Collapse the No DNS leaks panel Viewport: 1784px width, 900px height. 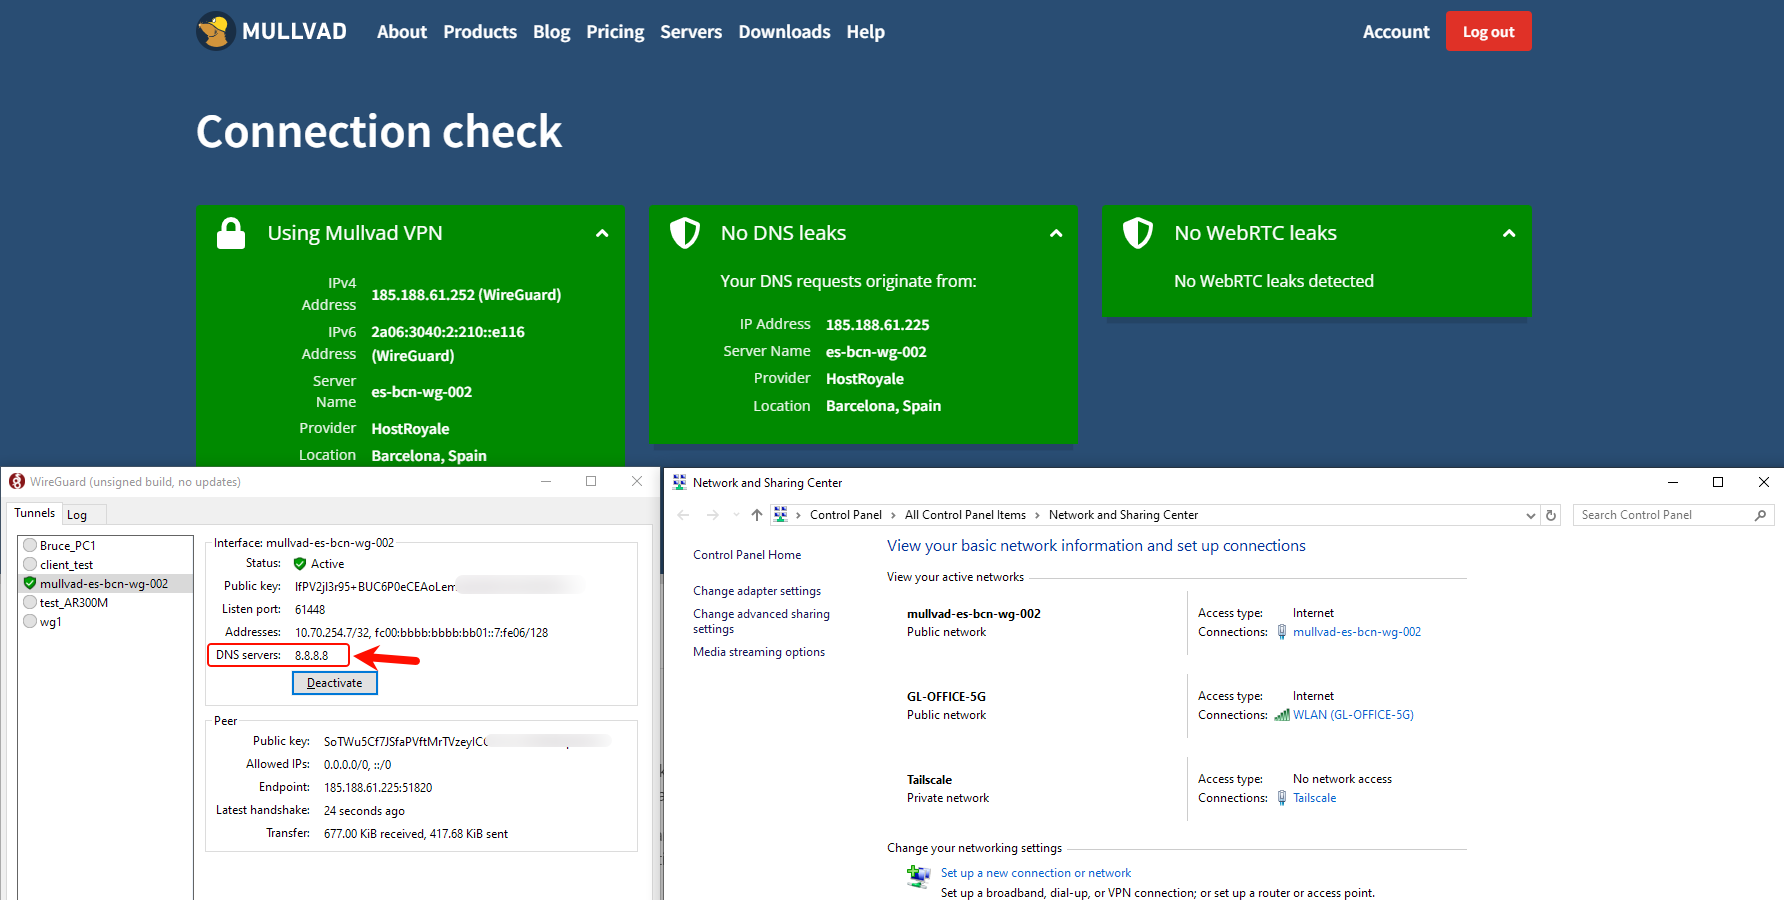click(x=1056, y=233)
